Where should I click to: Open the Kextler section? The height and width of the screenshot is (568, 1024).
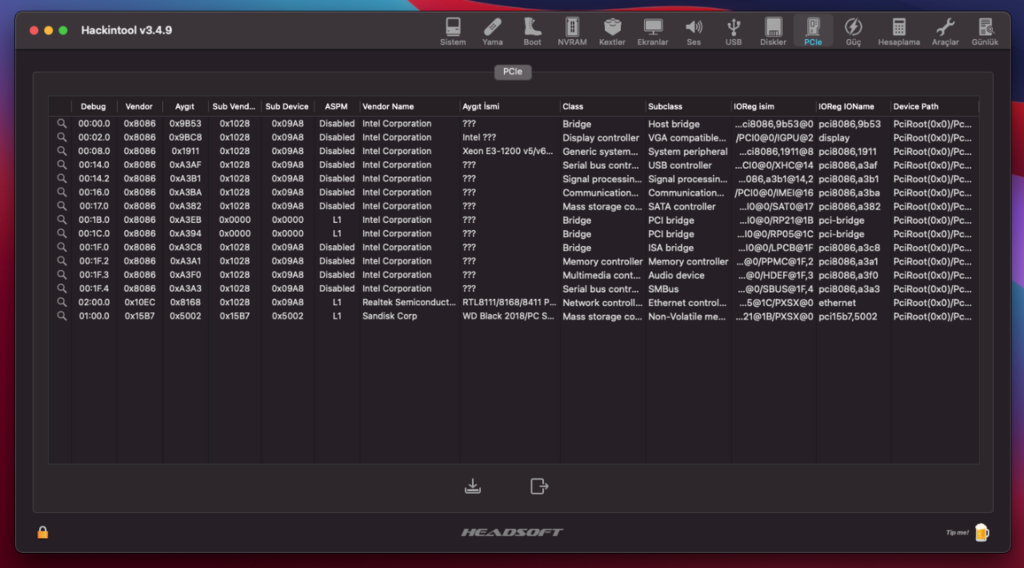tap(612, 31)
